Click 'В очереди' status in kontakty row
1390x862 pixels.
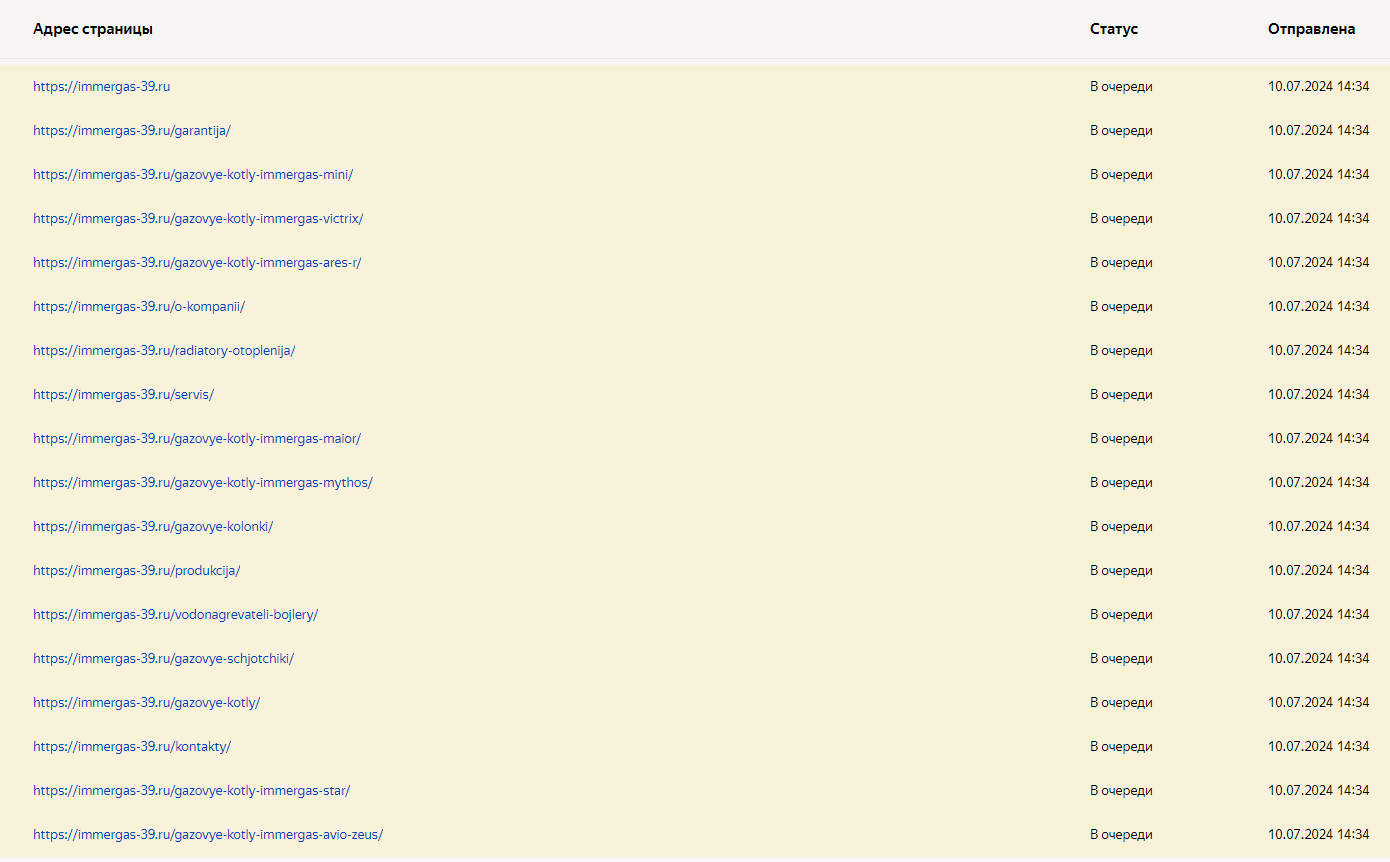click(x=1121, y=746)
